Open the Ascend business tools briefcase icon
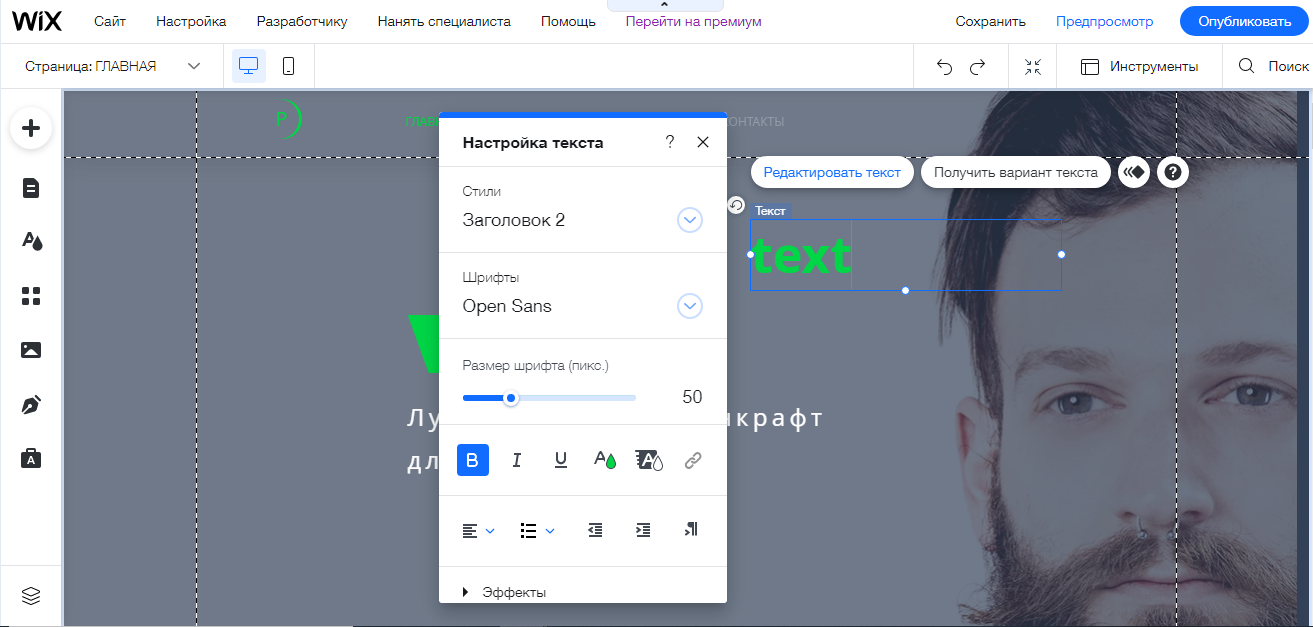 pyautogui.click(x=31, y=458)
